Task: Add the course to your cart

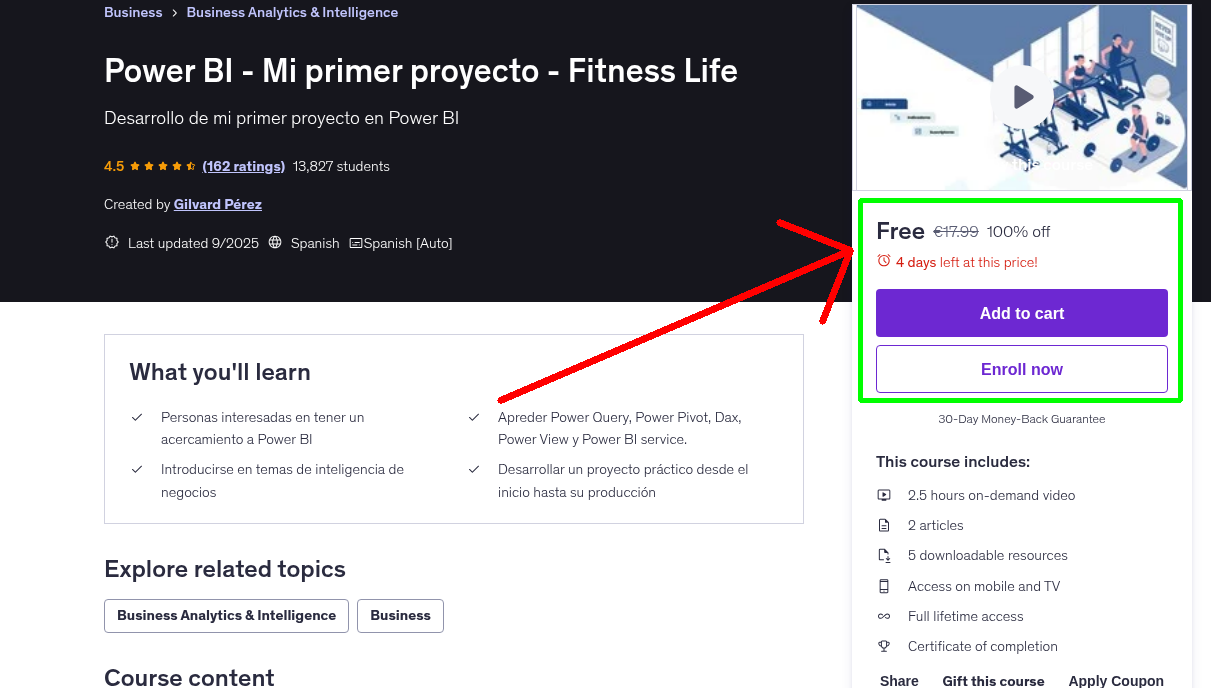Action: coord(1021,313)
